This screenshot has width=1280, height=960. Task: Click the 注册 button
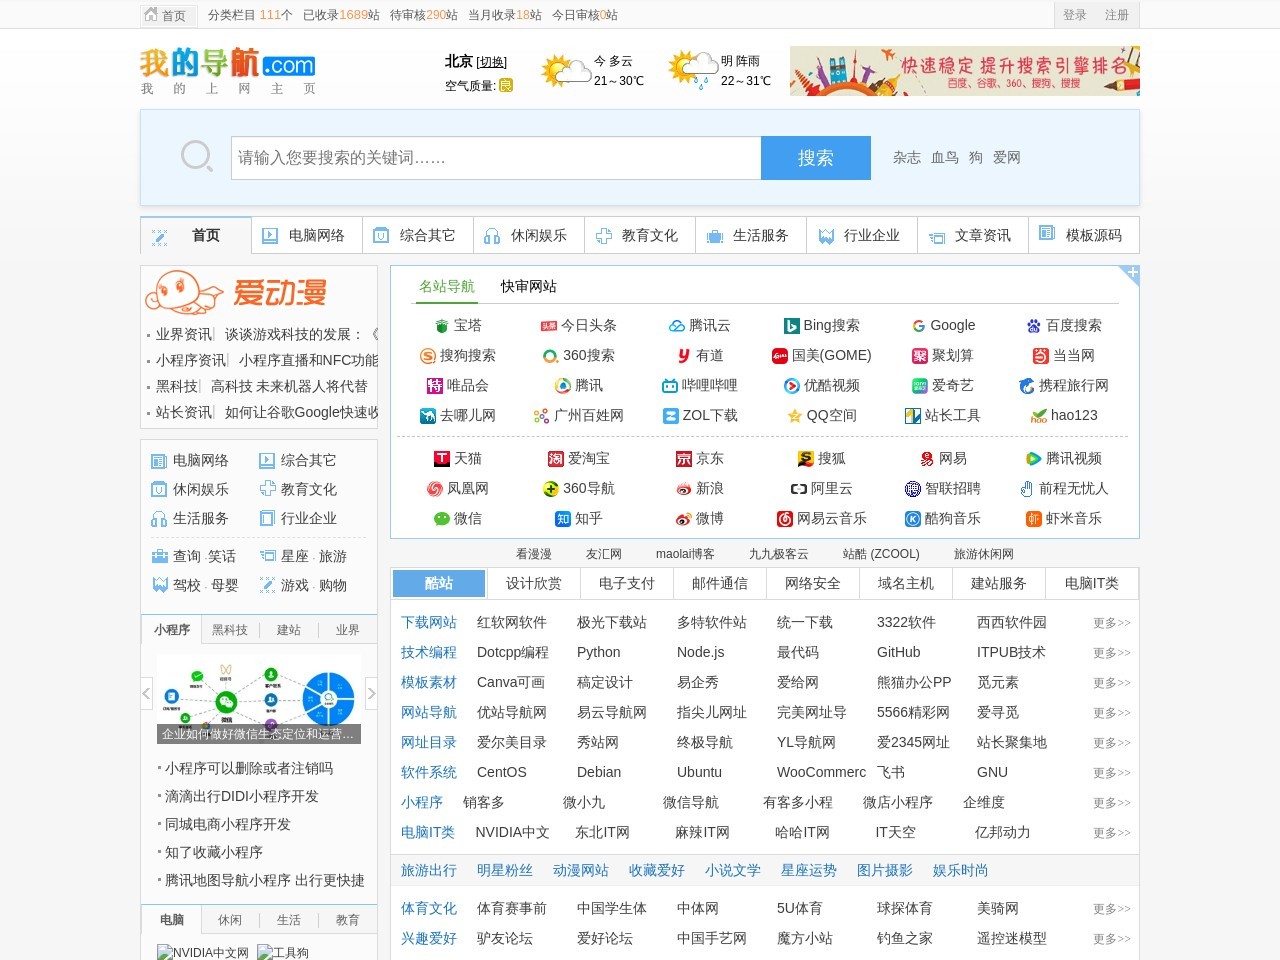pyautogui.click(x=1117, y=15)
